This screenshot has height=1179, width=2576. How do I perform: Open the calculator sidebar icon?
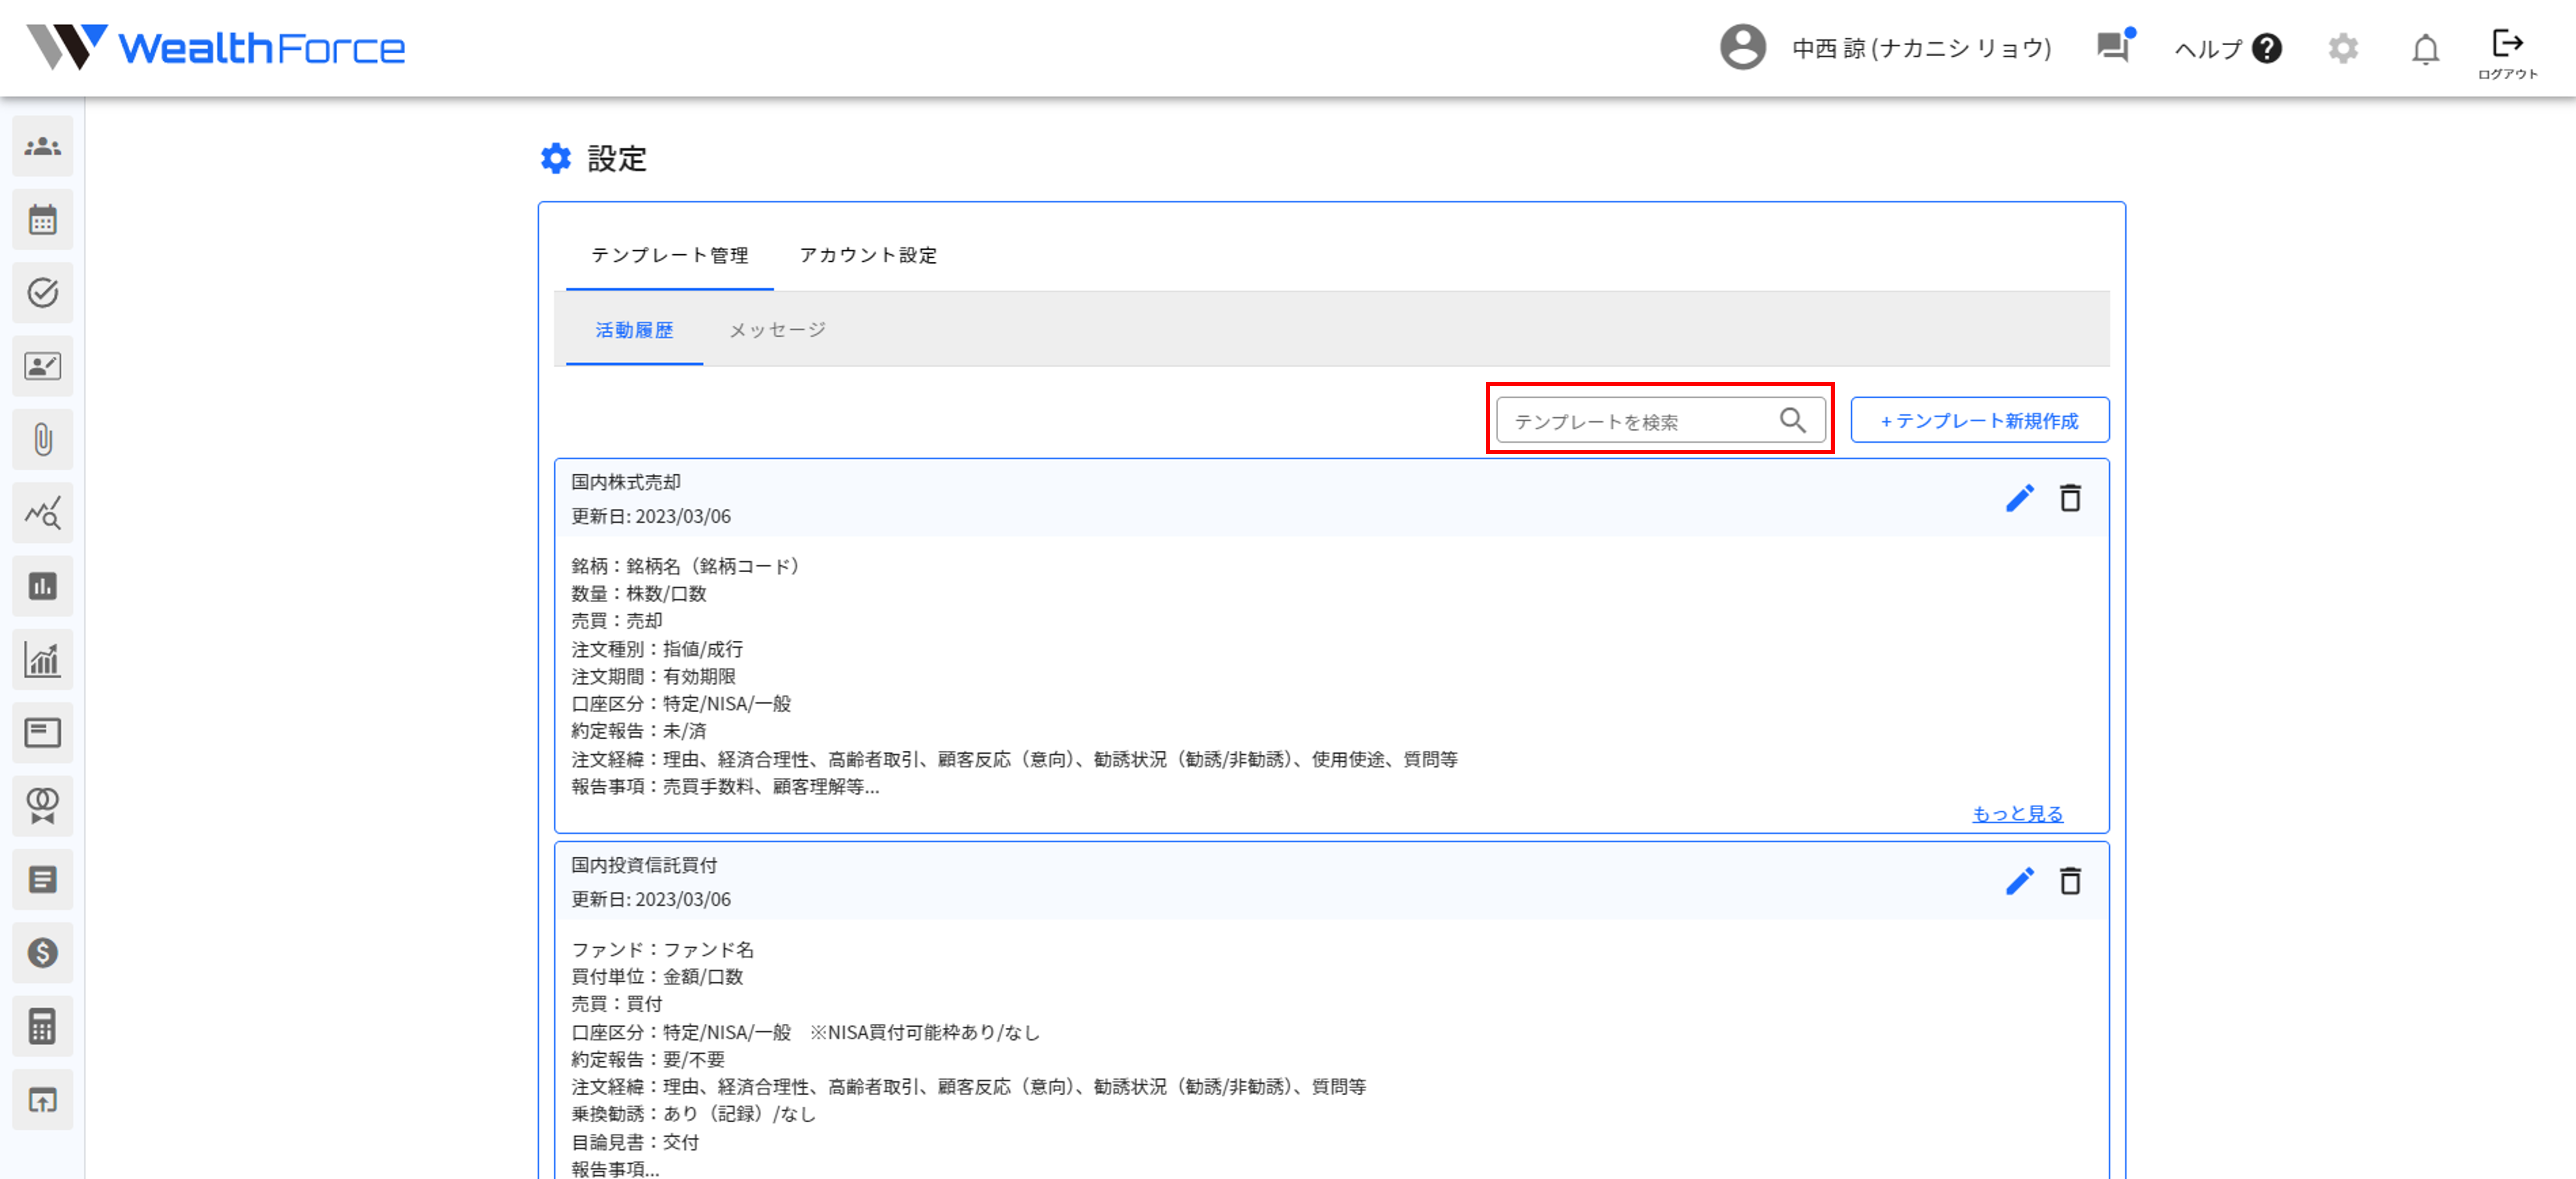42,1026
